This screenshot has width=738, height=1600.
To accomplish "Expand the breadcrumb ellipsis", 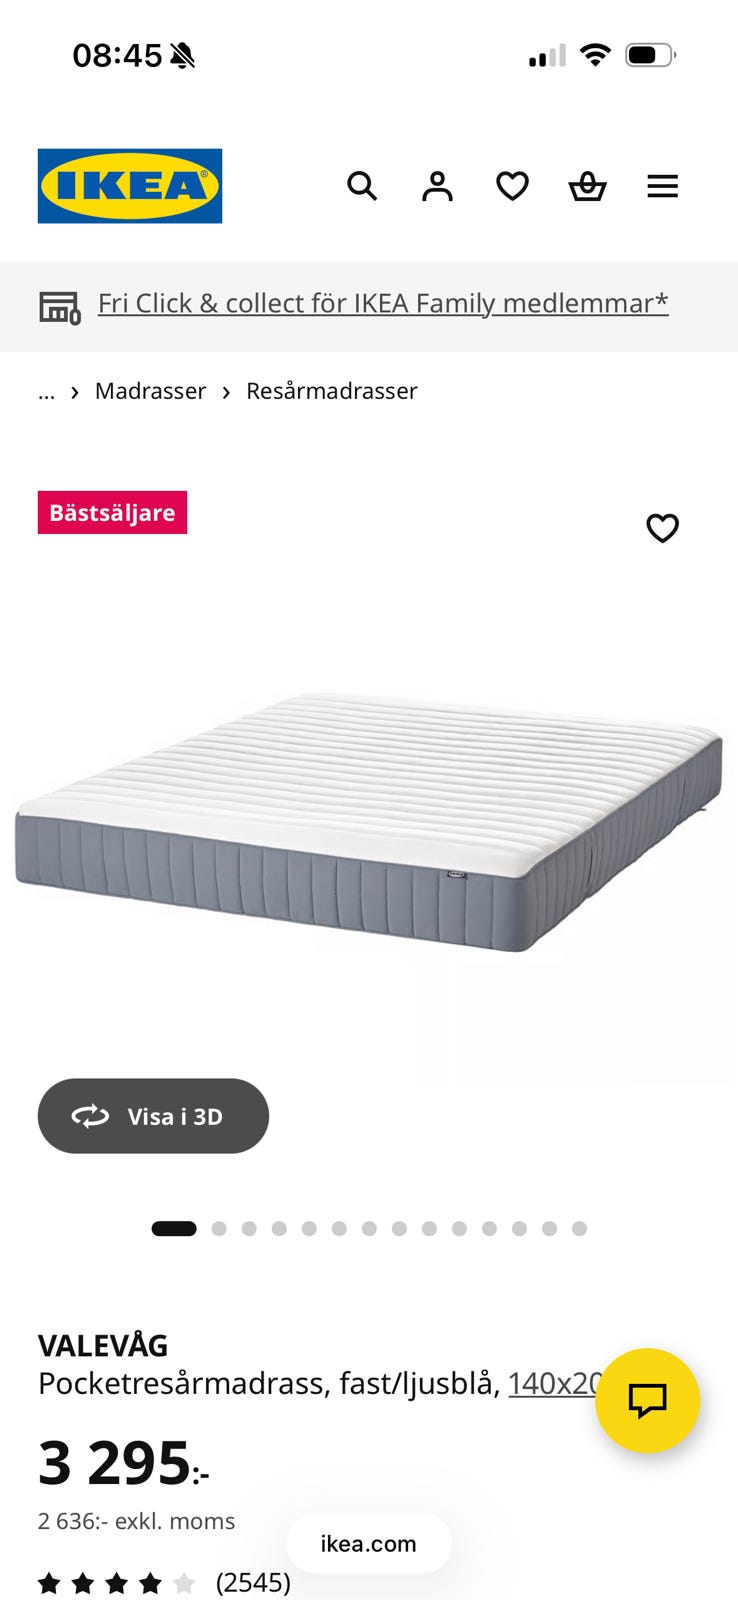I will click(x=46, y=391).
